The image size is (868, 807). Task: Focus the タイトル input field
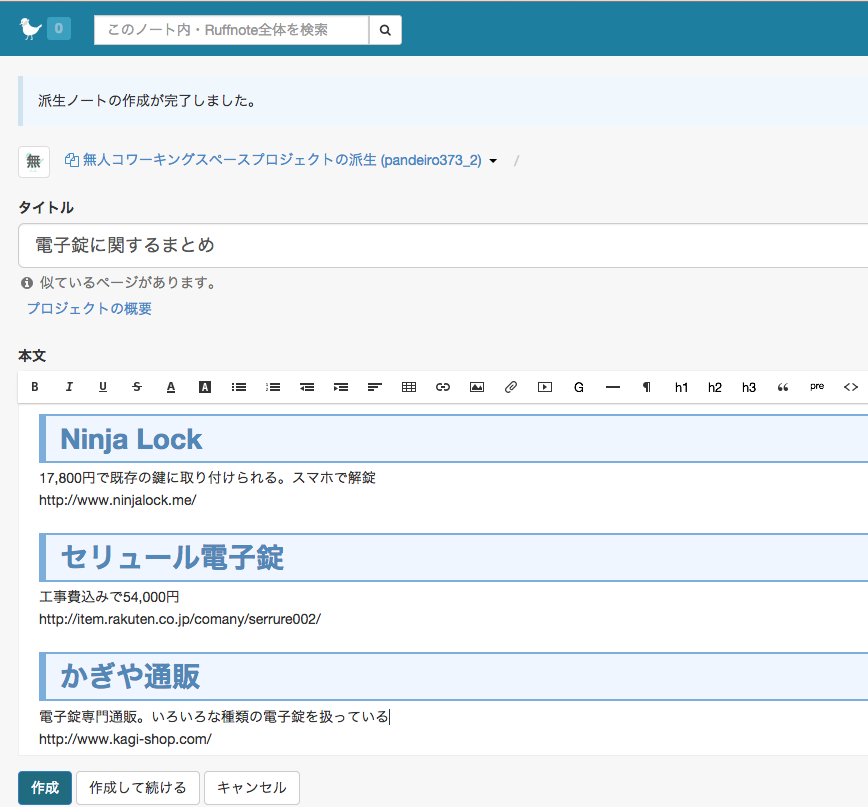[440, 245]
